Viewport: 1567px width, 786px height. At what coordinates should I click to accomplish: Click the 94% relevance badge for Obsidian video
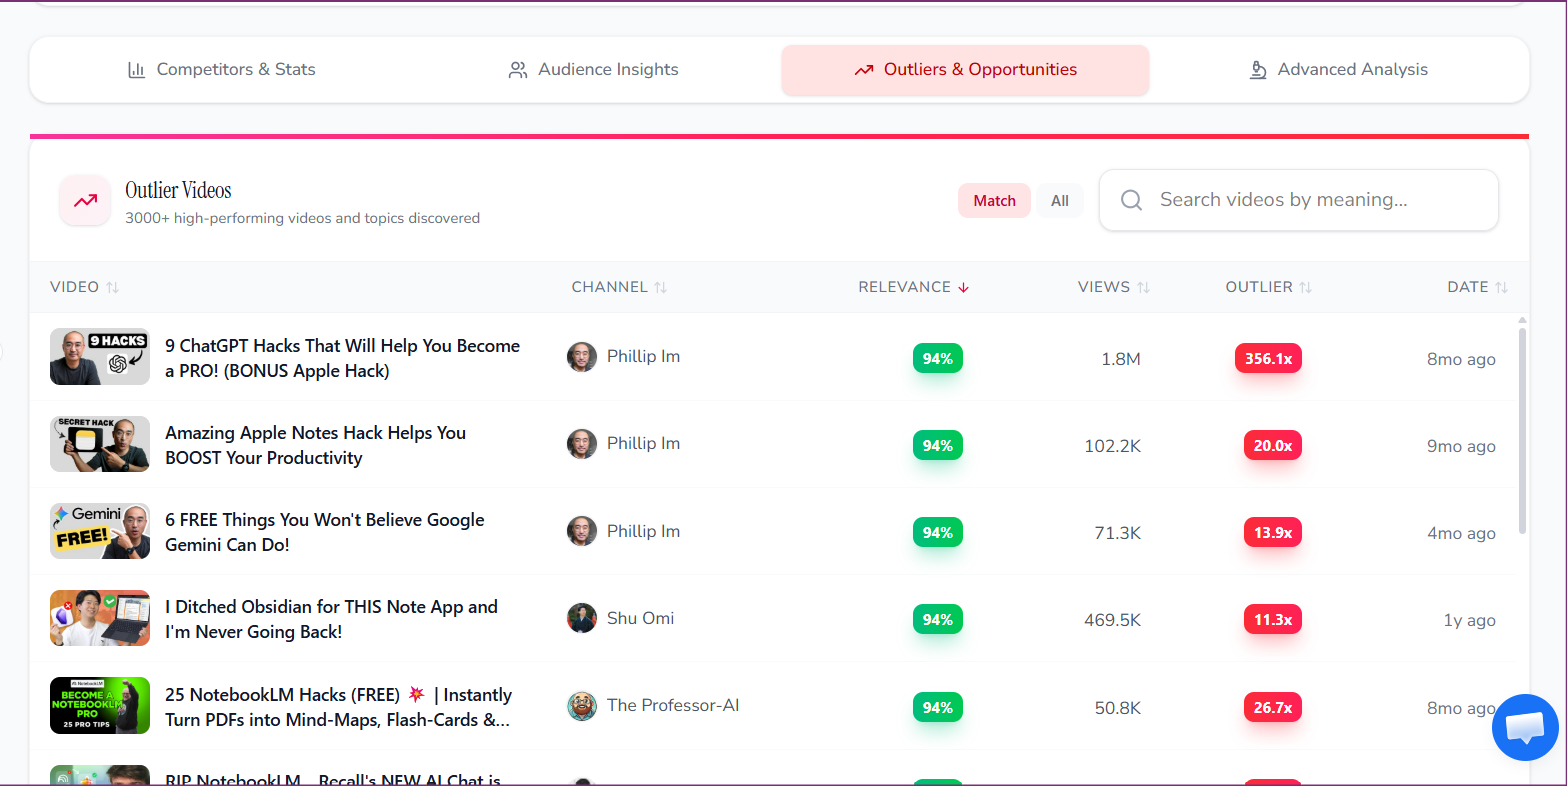pos(938,619)
